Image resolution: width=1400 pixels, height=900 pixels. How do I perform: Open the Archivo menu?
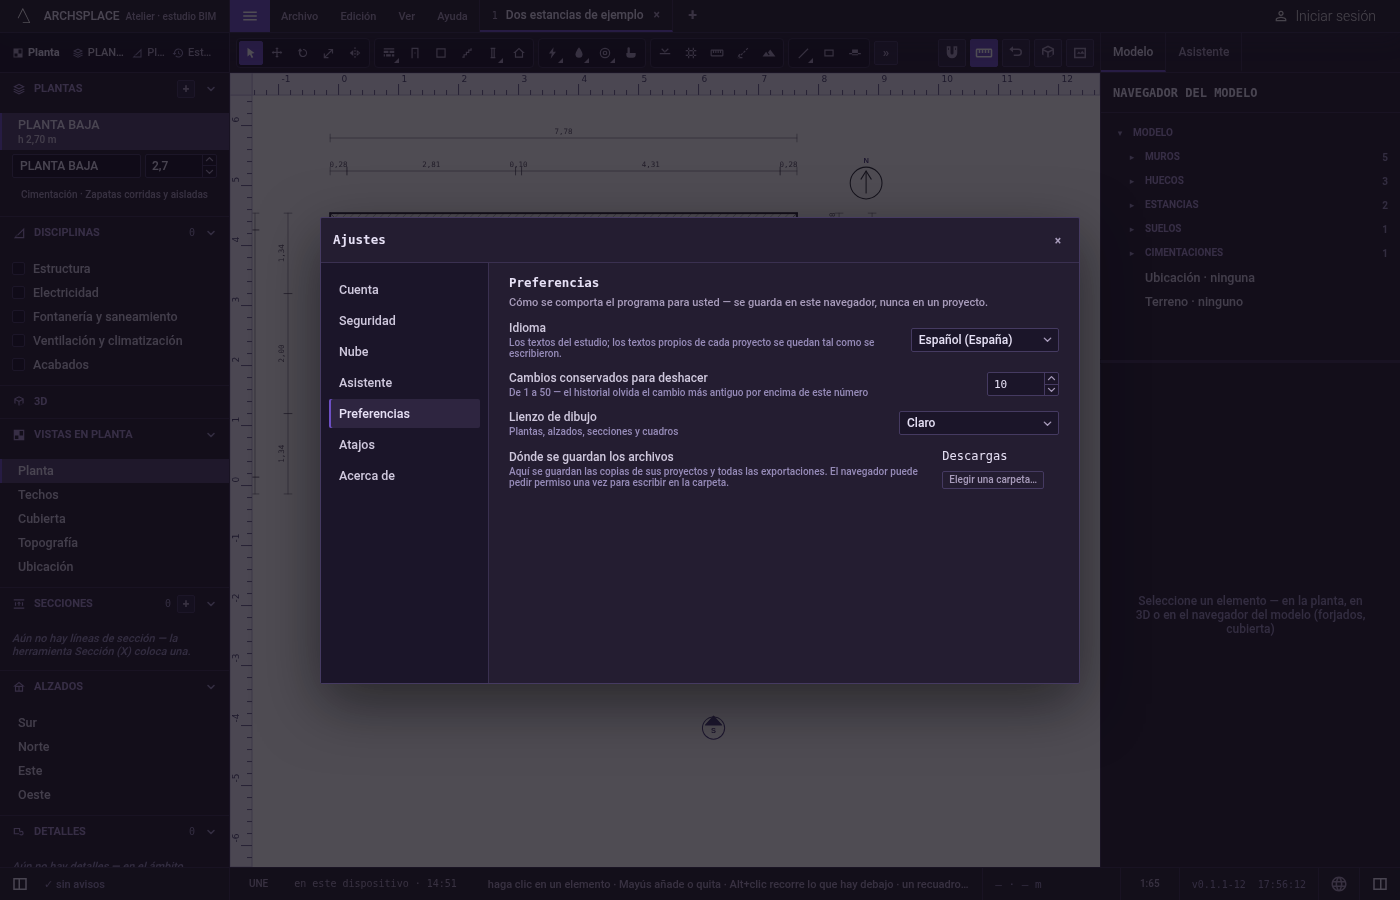[299, 16]
